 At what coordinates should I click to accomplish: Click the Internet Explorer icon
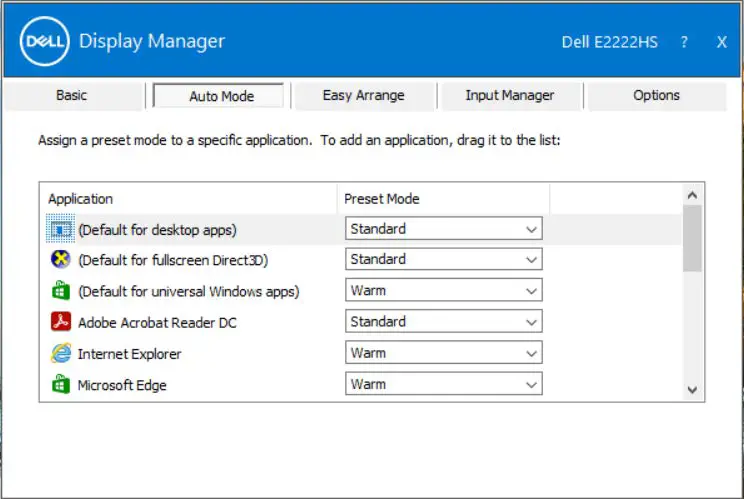tap(60, 353)
